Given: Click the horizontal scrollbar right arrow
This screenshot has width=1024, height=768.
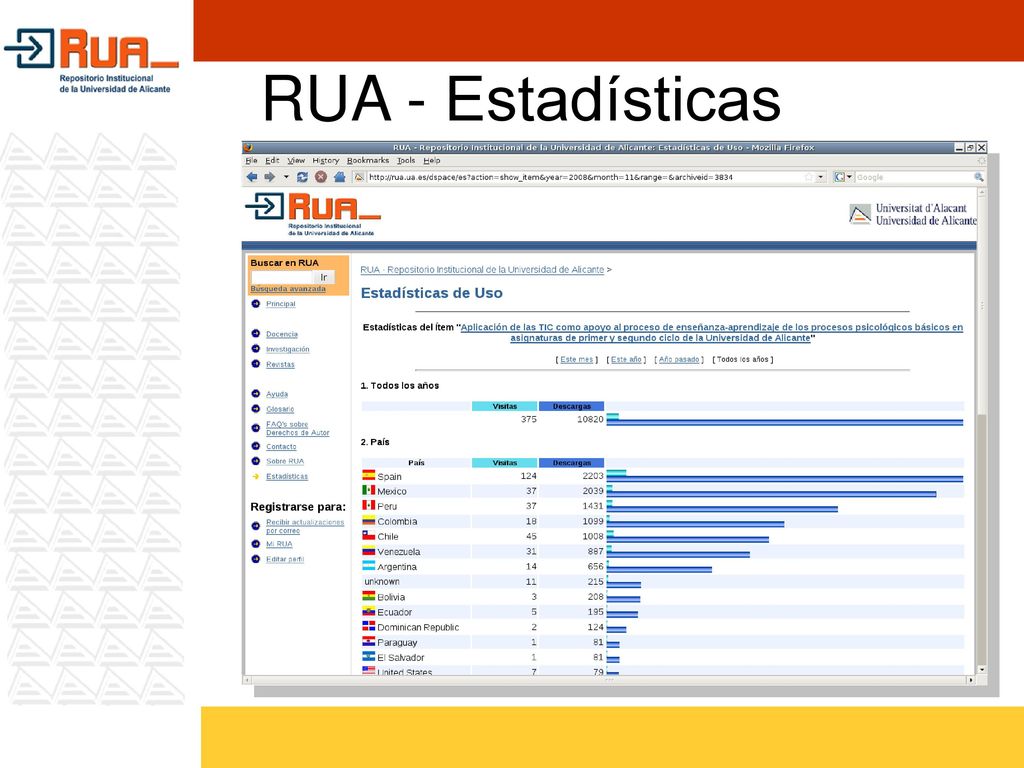Looking at the screenshot, I should (x=970, y=680).
